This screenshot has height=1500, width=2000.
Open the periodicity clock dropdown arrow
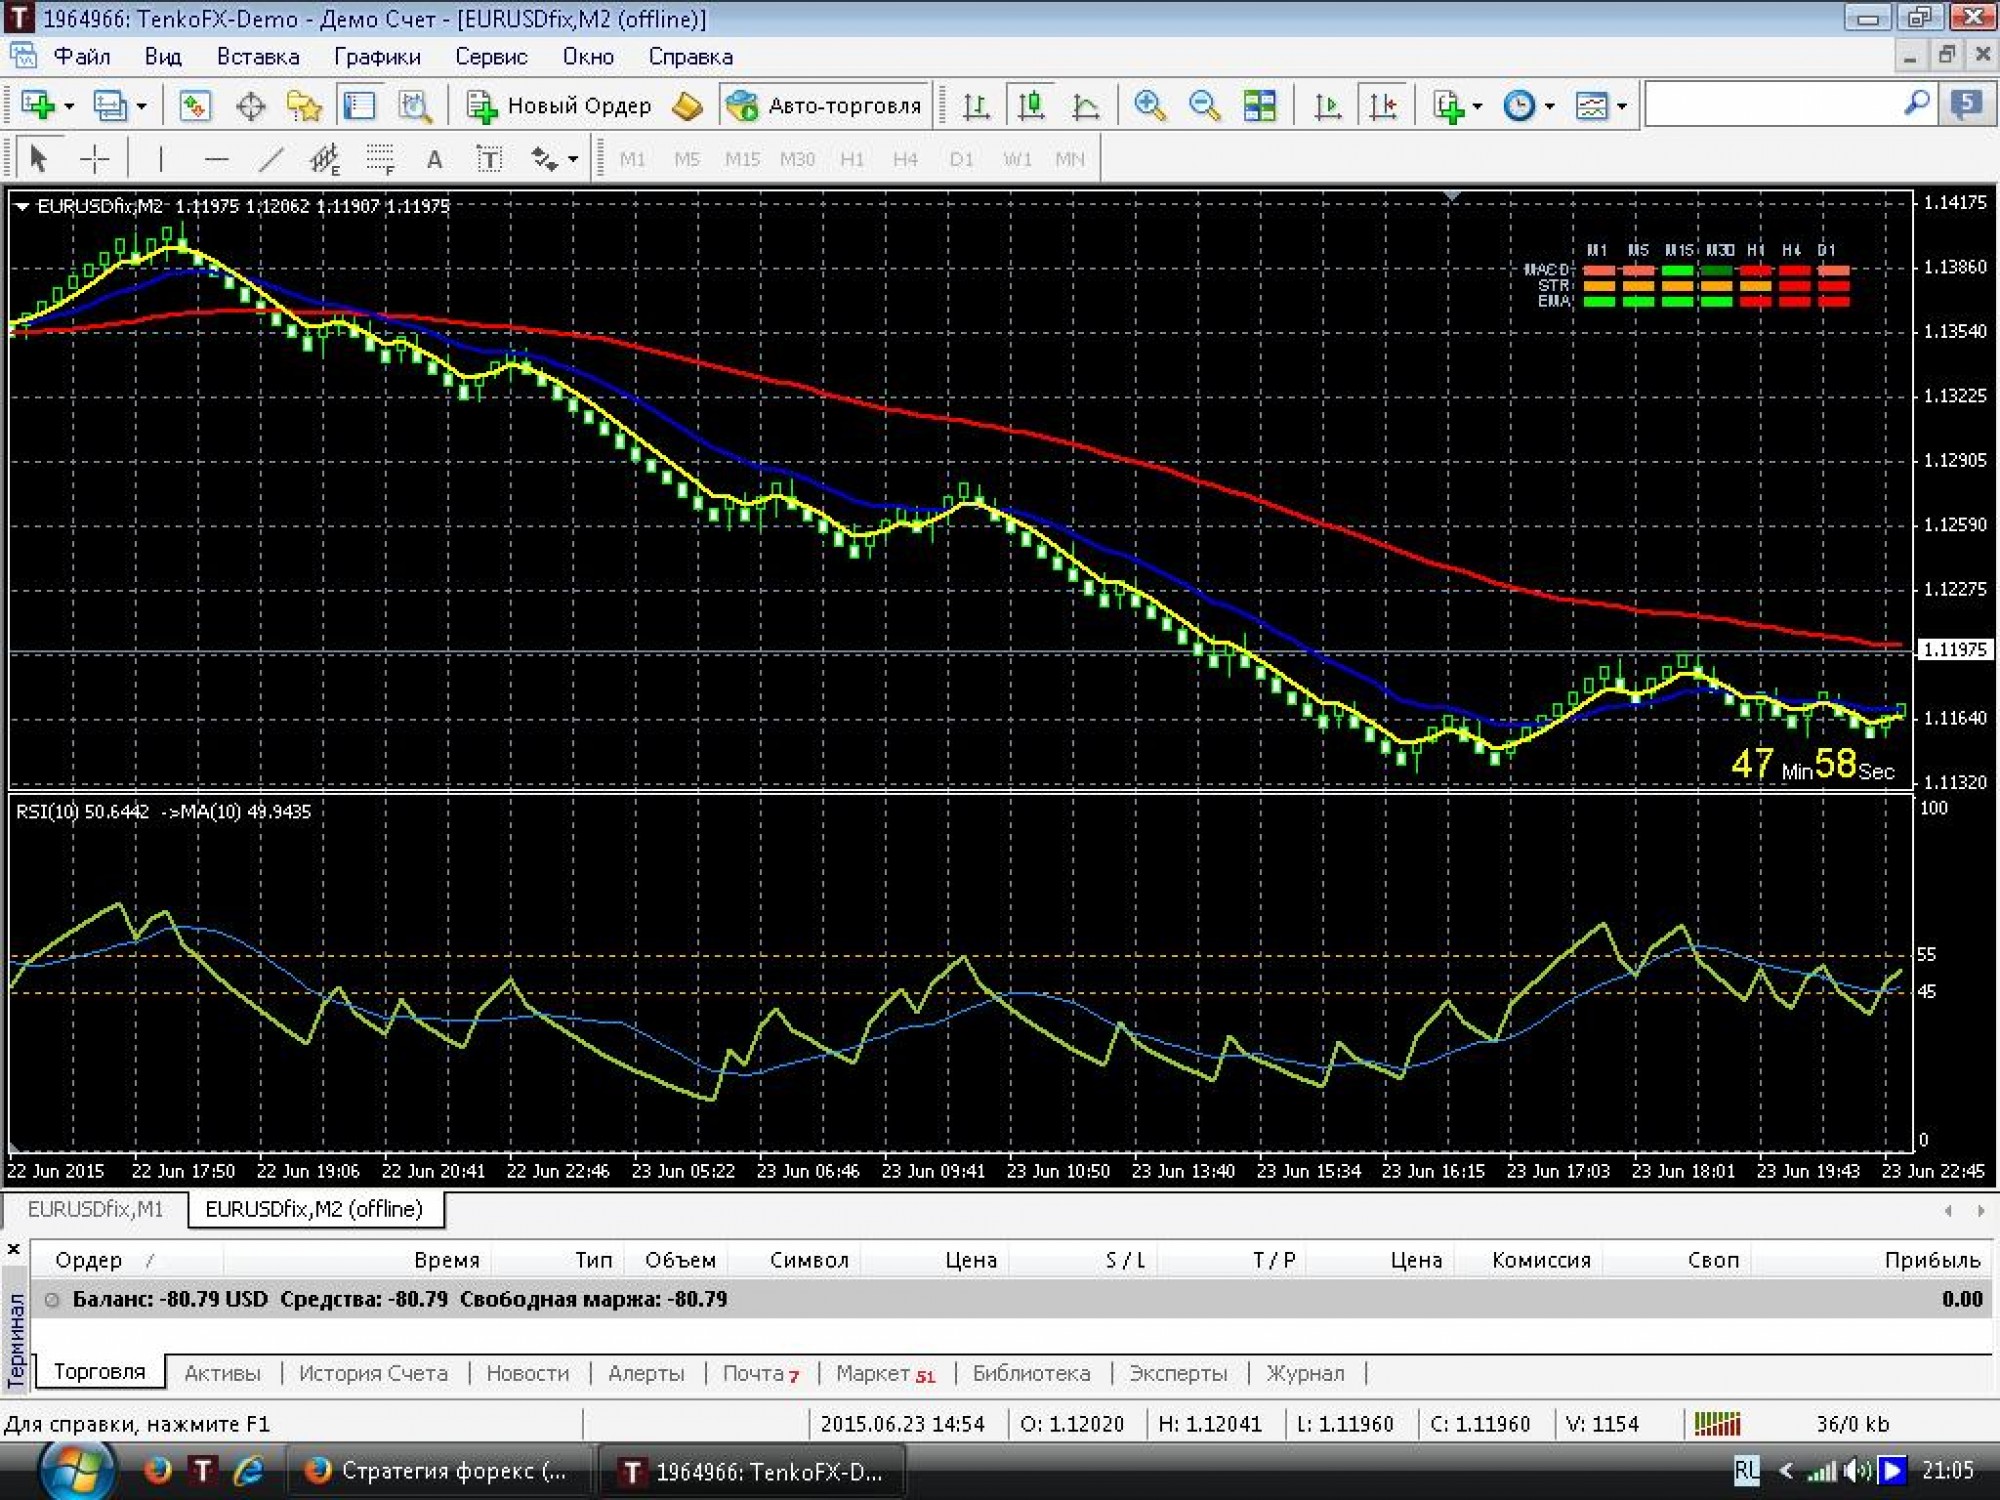(x=1549, y=106)
